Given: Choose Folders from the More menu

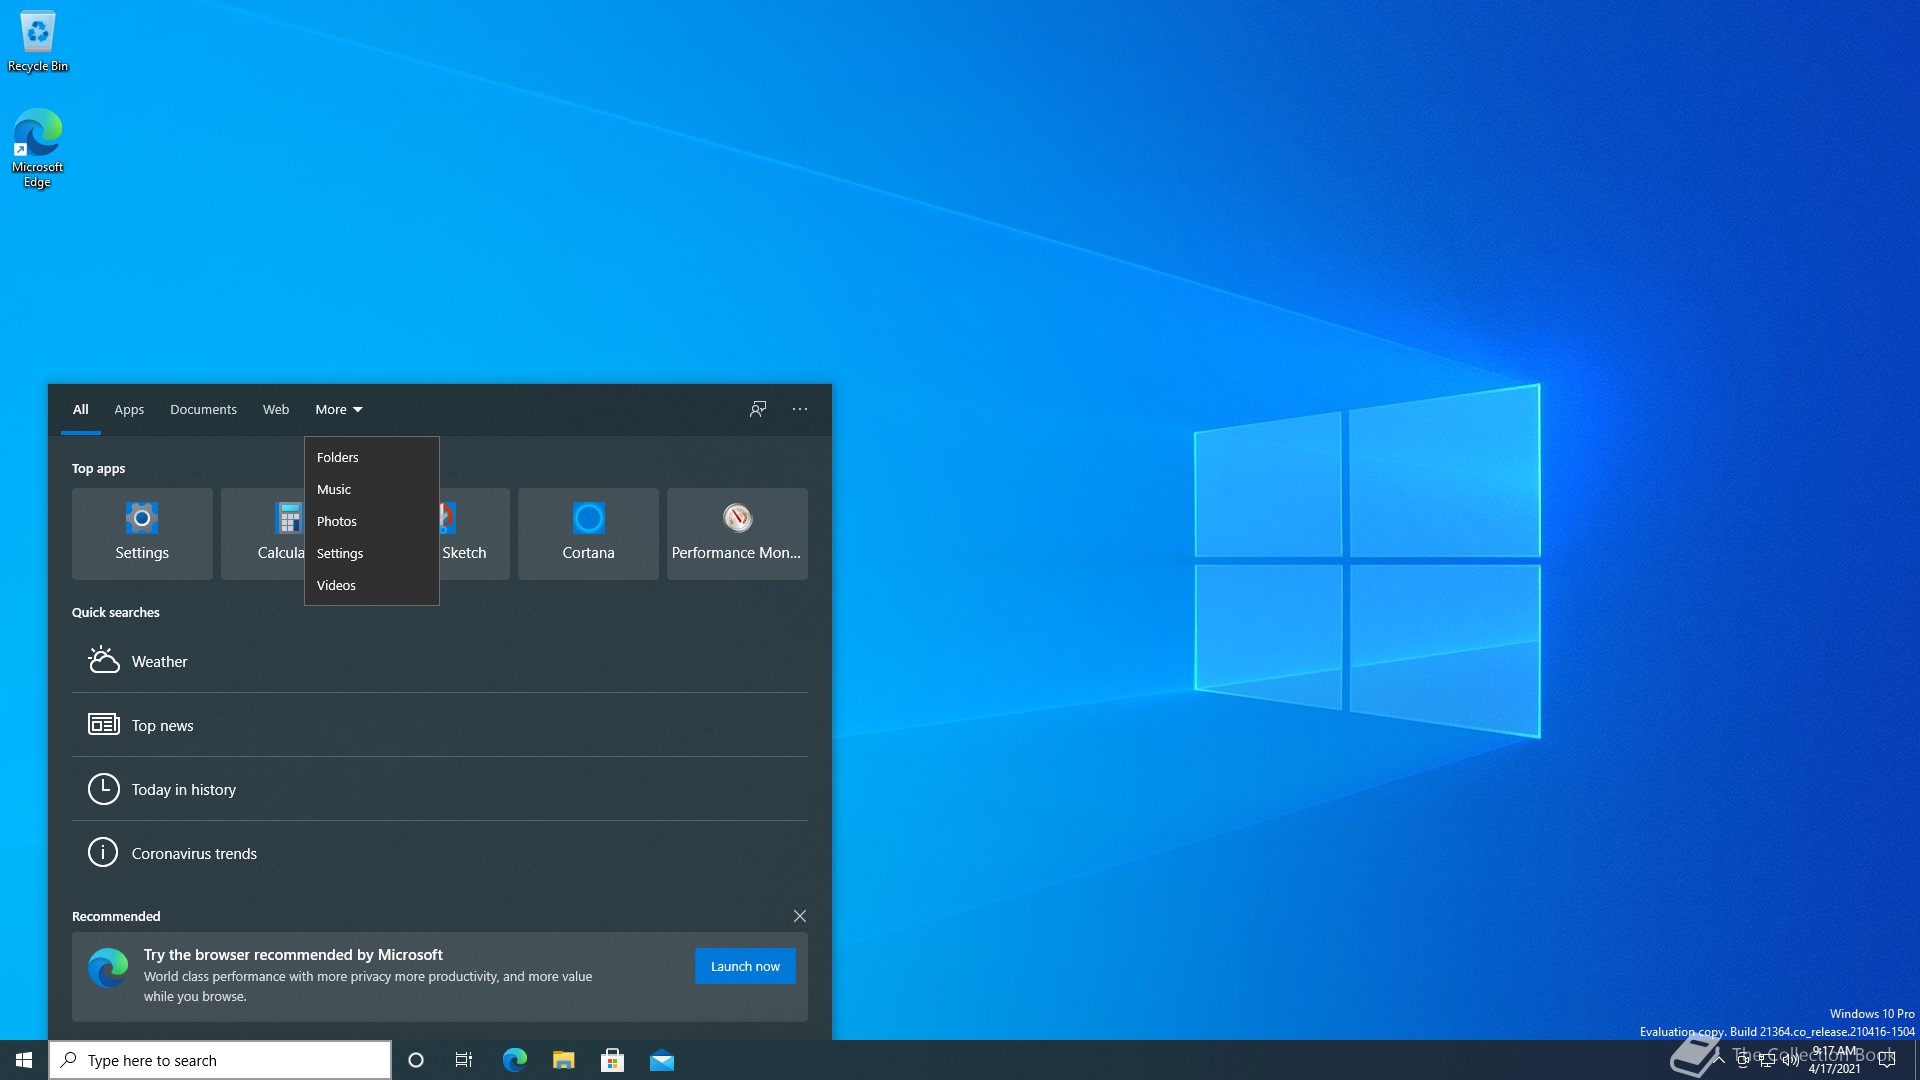Looking at the screenshot, I should (x=372, y=457).
